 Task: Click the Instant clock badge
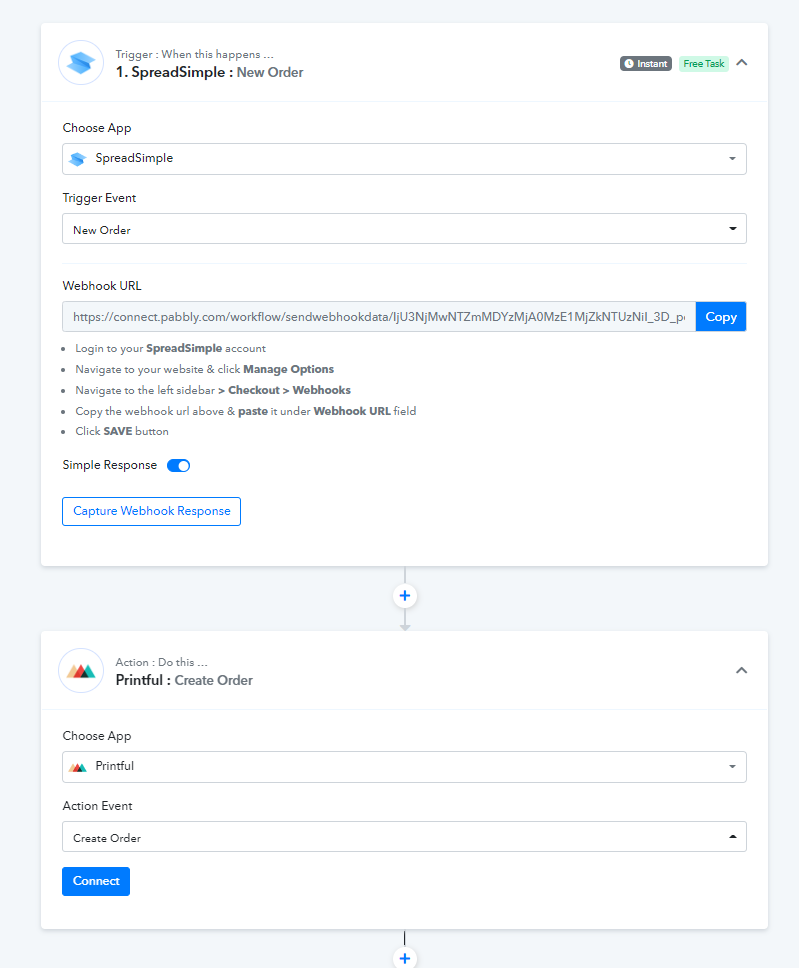pyautogui.click(x=646, y=64)
